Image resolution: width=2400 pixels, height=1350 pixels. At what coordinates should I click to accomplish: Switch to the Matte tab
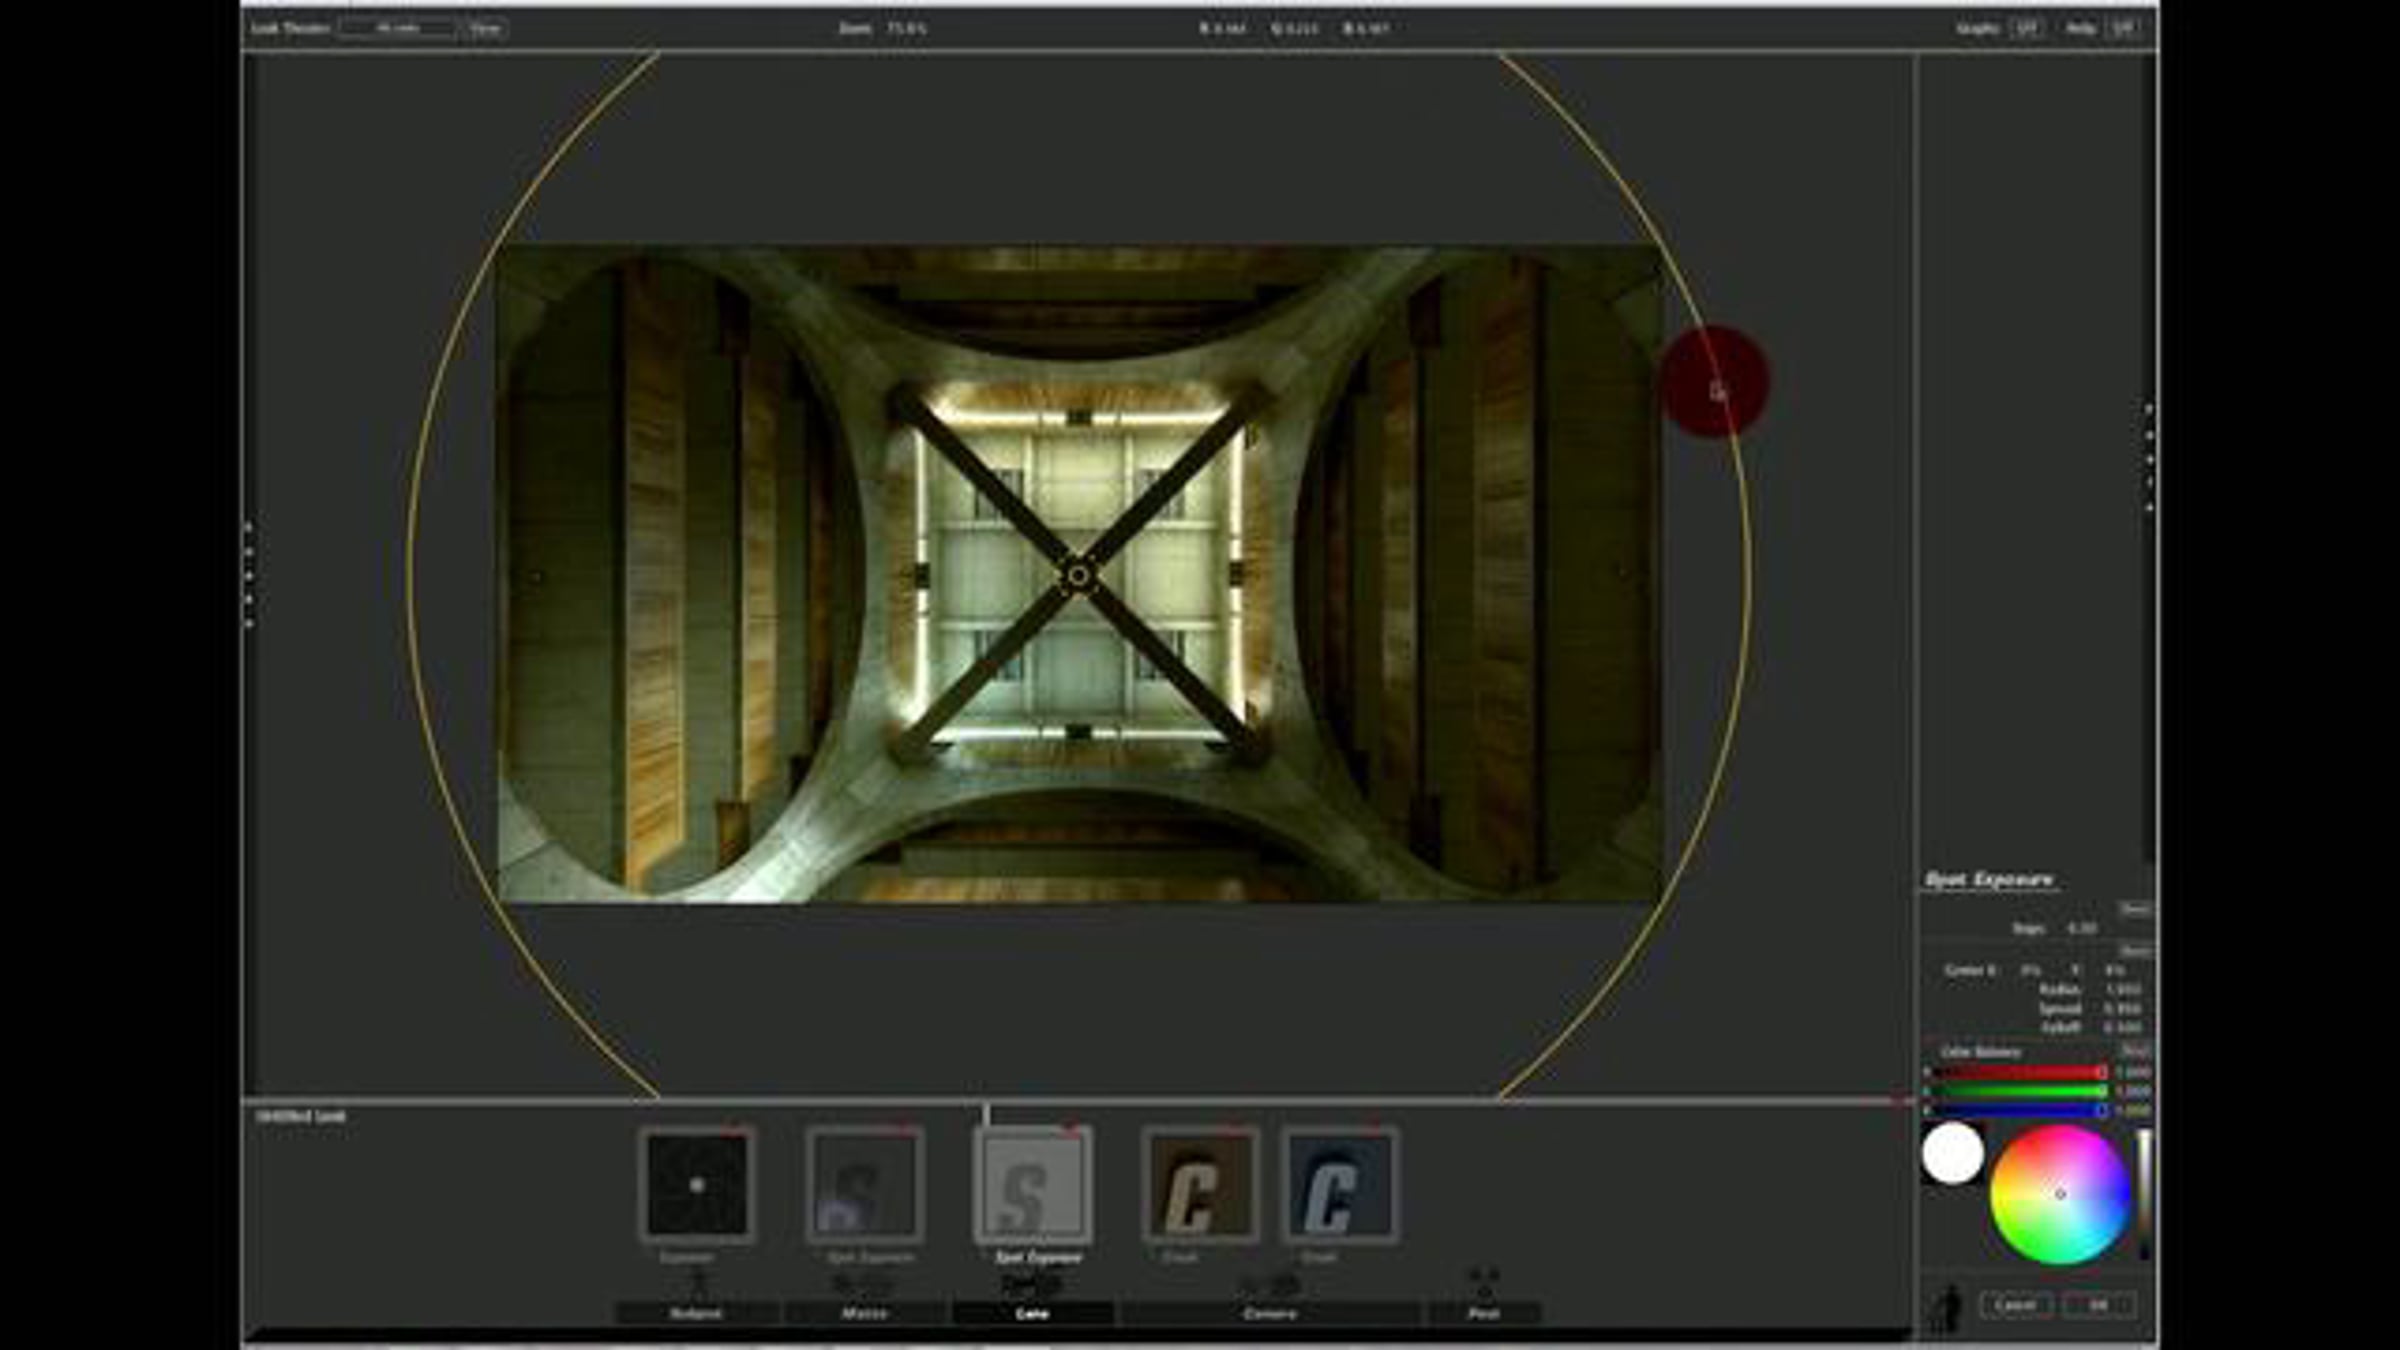coord(865,1313)
